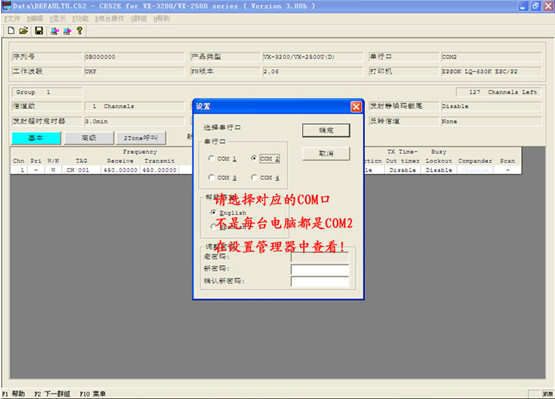Click the application icon in the title bar
Screen dimensions: 555x399
pyautogui.click(x=6, y=6)
